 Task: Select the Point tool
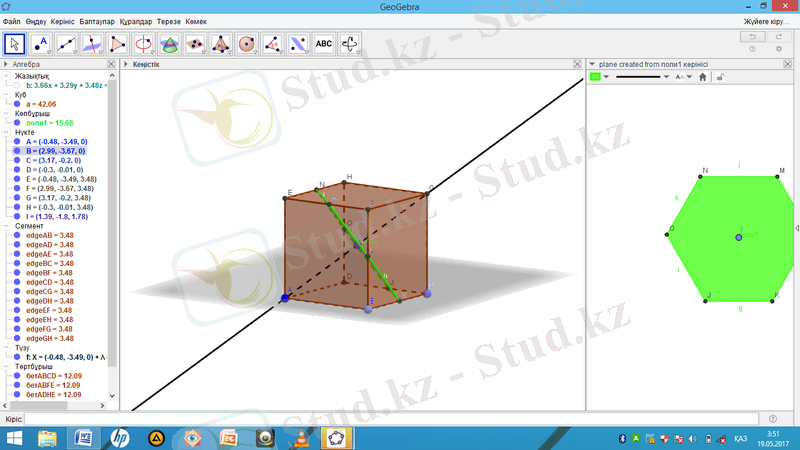click(41, 43)
